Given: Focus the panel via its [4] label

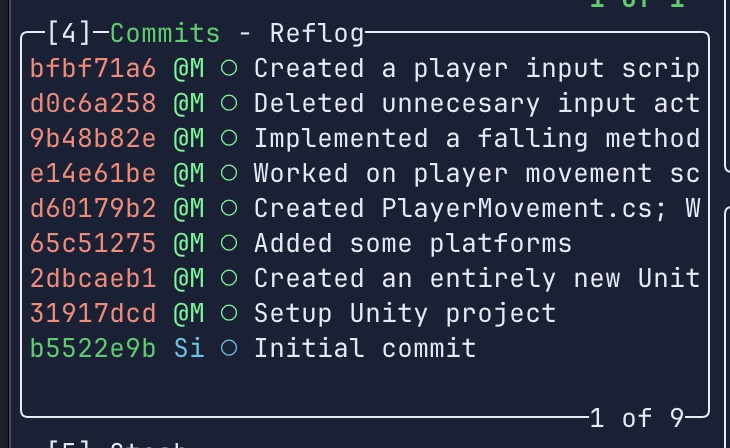Looking at the screenshot, I should click(69, 33).
